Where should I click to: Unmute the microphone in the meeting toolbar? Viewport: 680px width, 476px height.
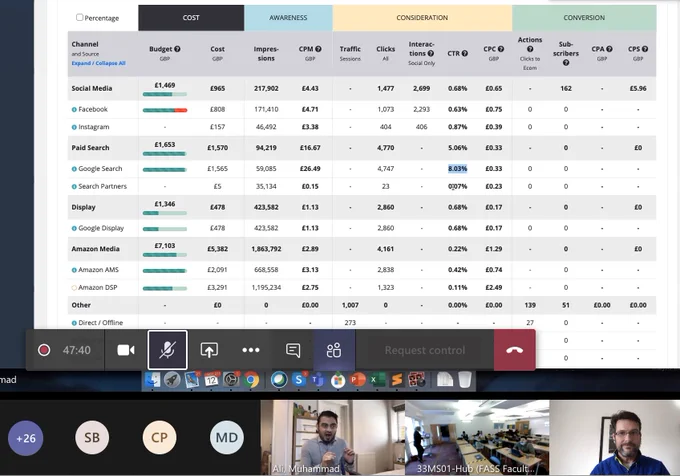coord(167,350)
